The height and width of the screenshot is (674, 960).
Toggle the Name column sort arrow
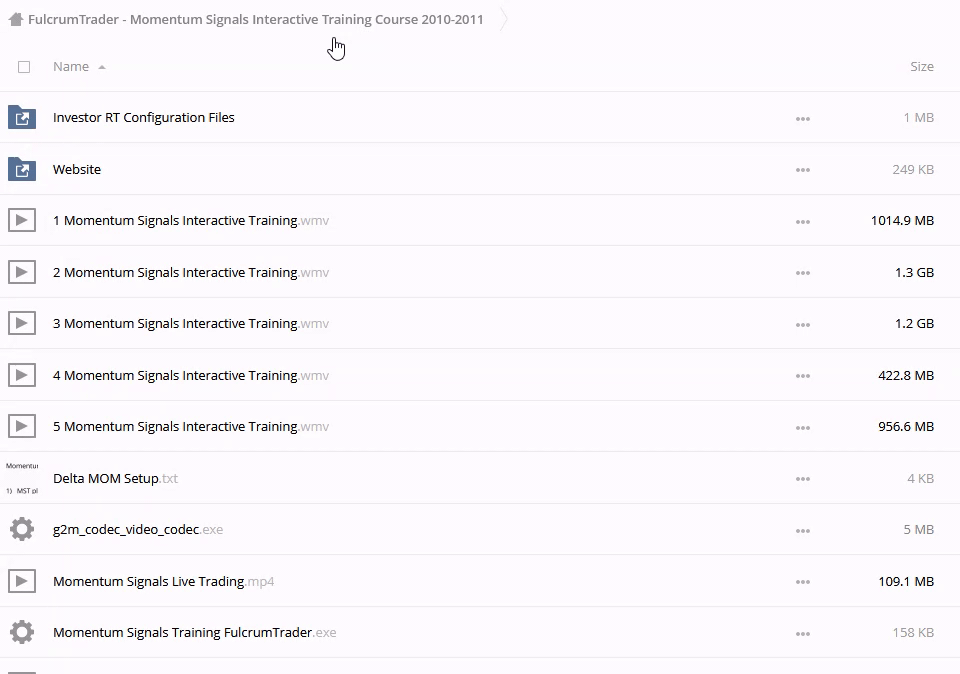tap(102, 67)
